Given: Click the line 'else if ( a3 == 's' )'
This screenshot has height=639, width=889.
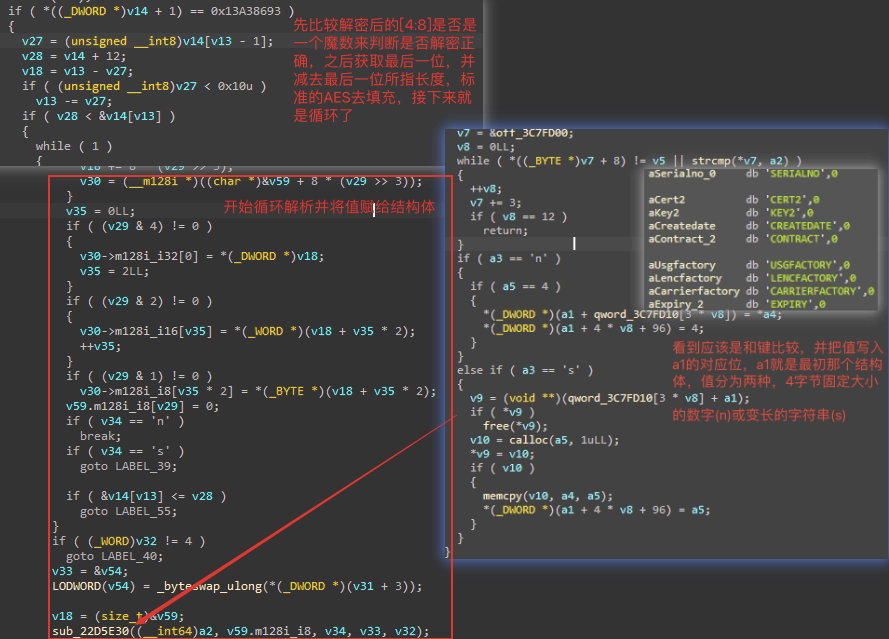Looking at the screenshot, I should pos(524,370).
